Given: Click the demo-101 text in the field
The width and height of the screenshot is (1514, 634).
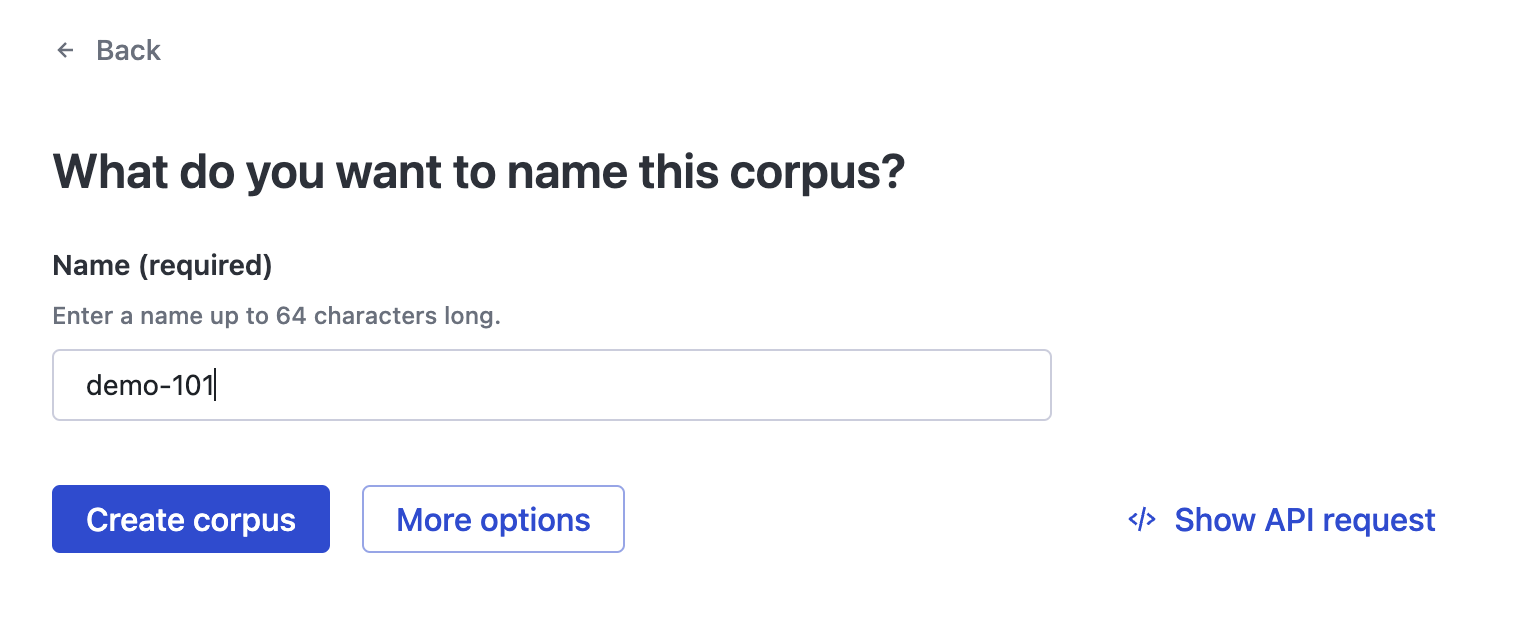Looking at the screenshot, I should (x=150, y=385).
